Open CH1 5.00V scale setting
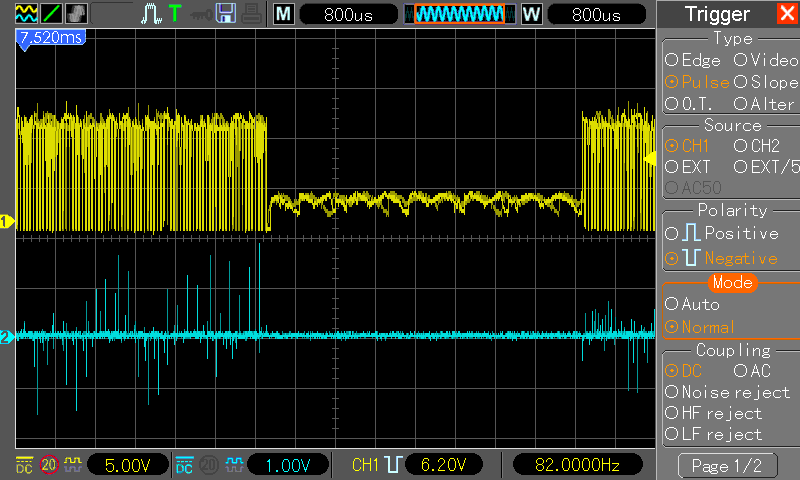This screenshot has height=480, width=800. [128, 465]
